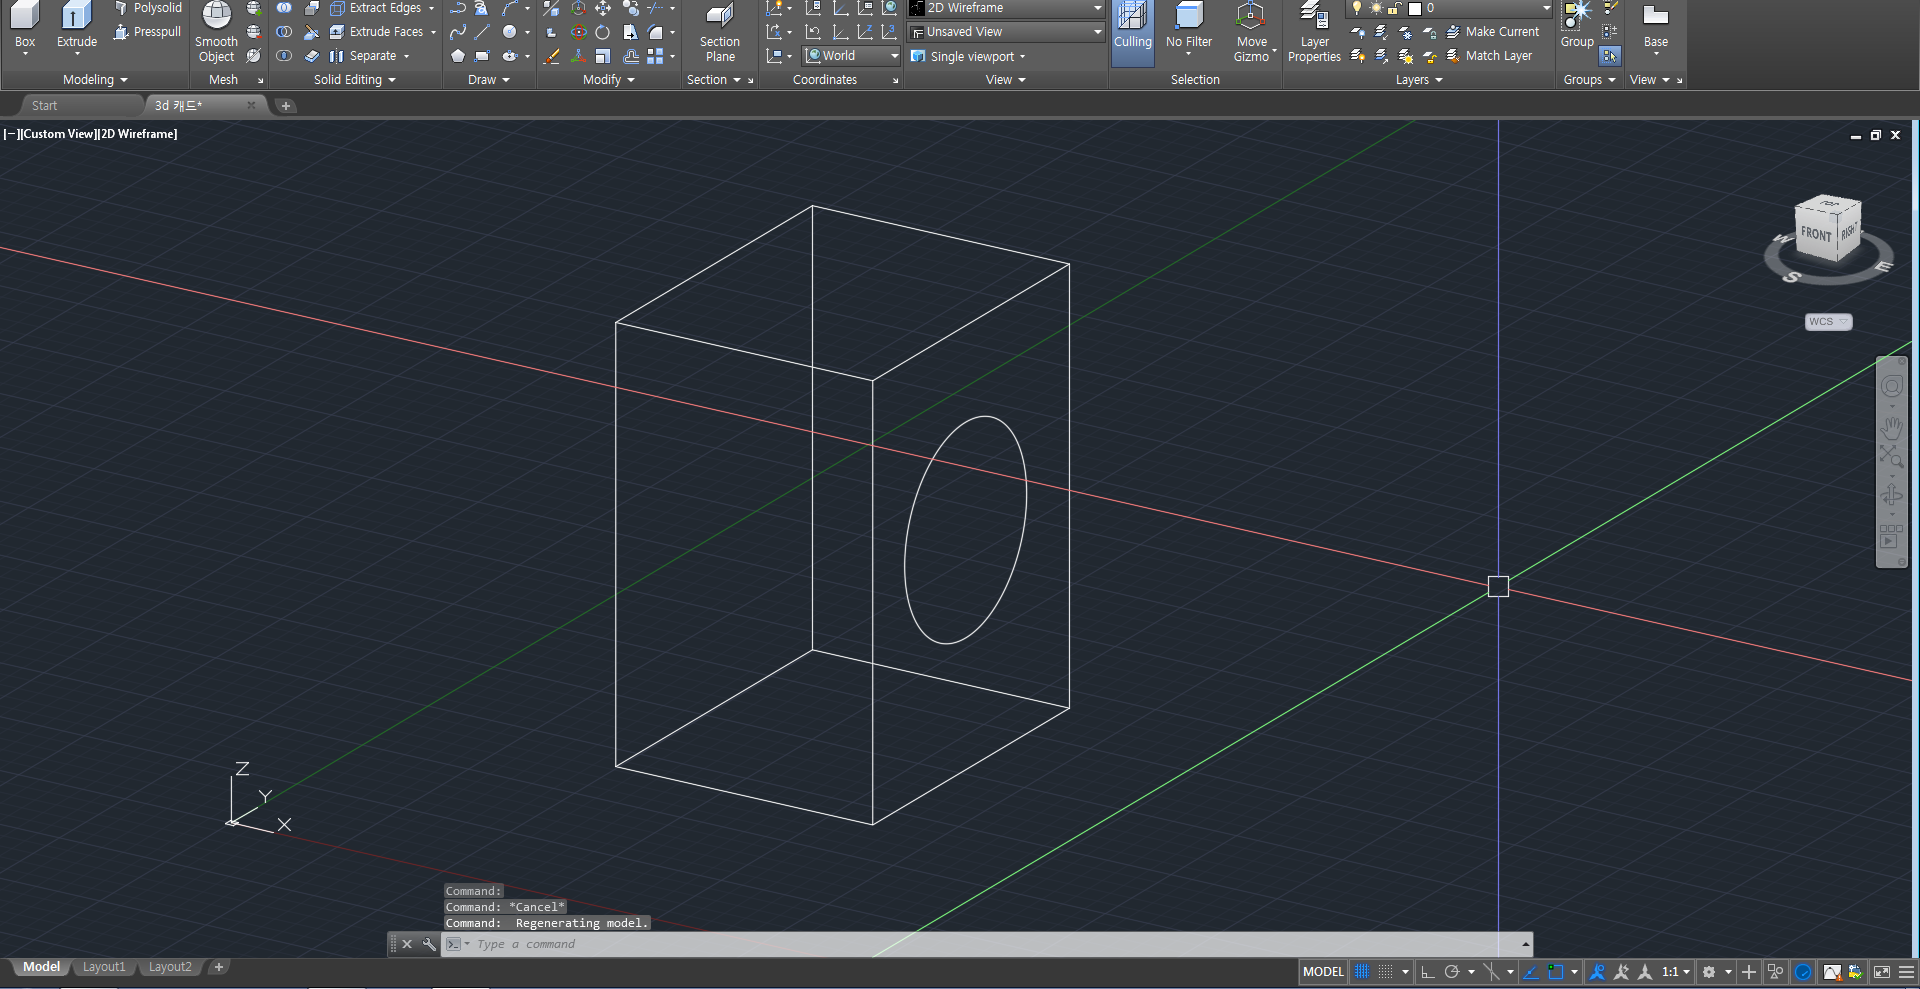Expand the Solid Editing panel
1920x989 pixels.
[354, 80]
